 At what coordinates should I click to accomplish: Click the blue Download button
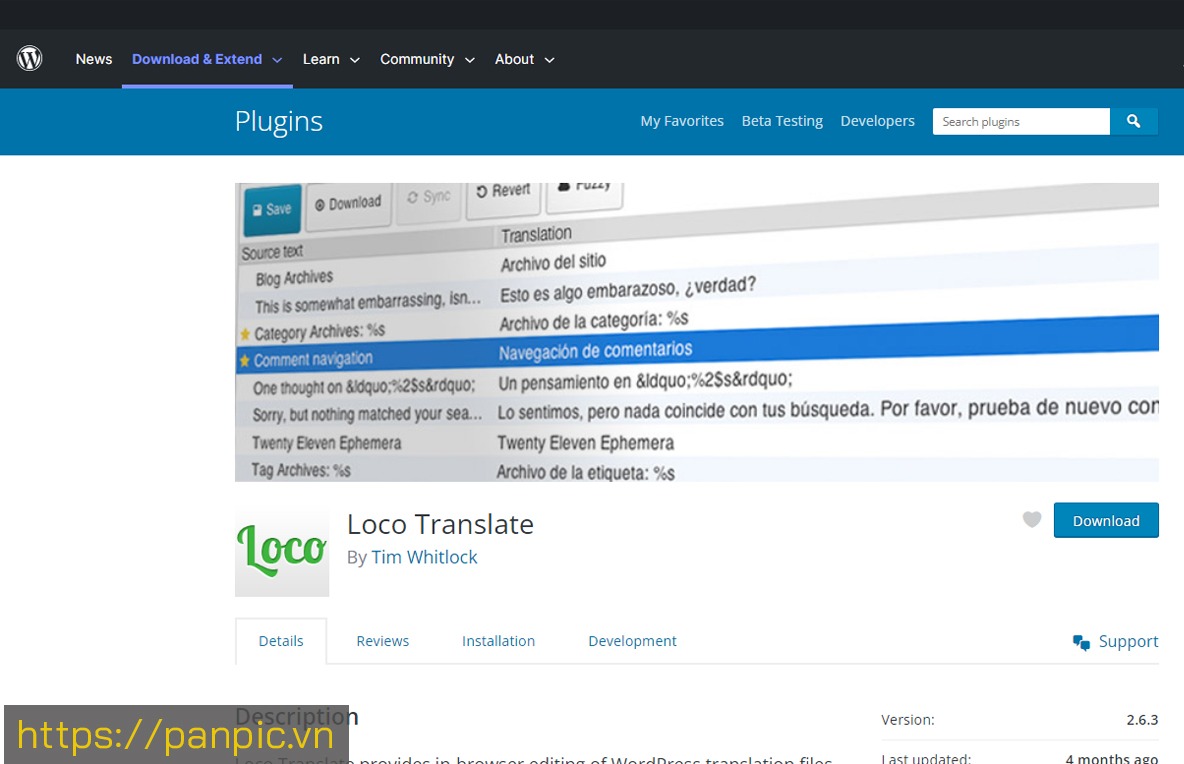(1106, 520)
